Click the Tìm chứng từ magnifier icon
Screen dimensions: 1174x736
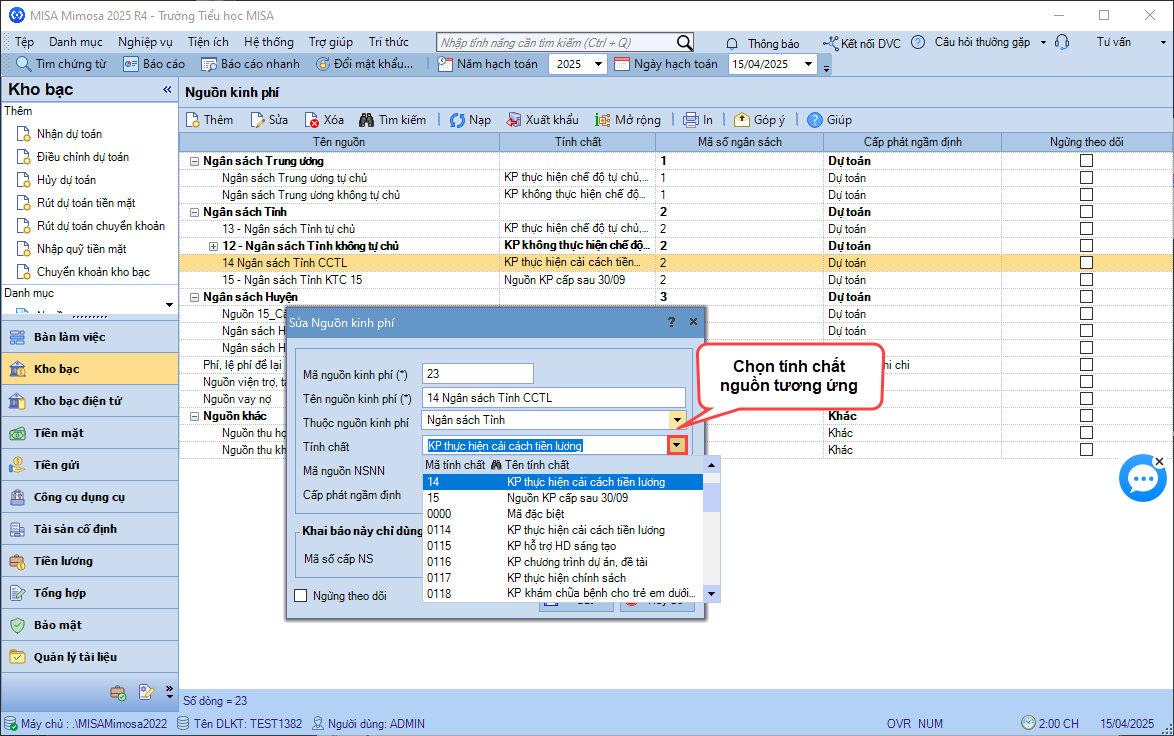(24, 64)
